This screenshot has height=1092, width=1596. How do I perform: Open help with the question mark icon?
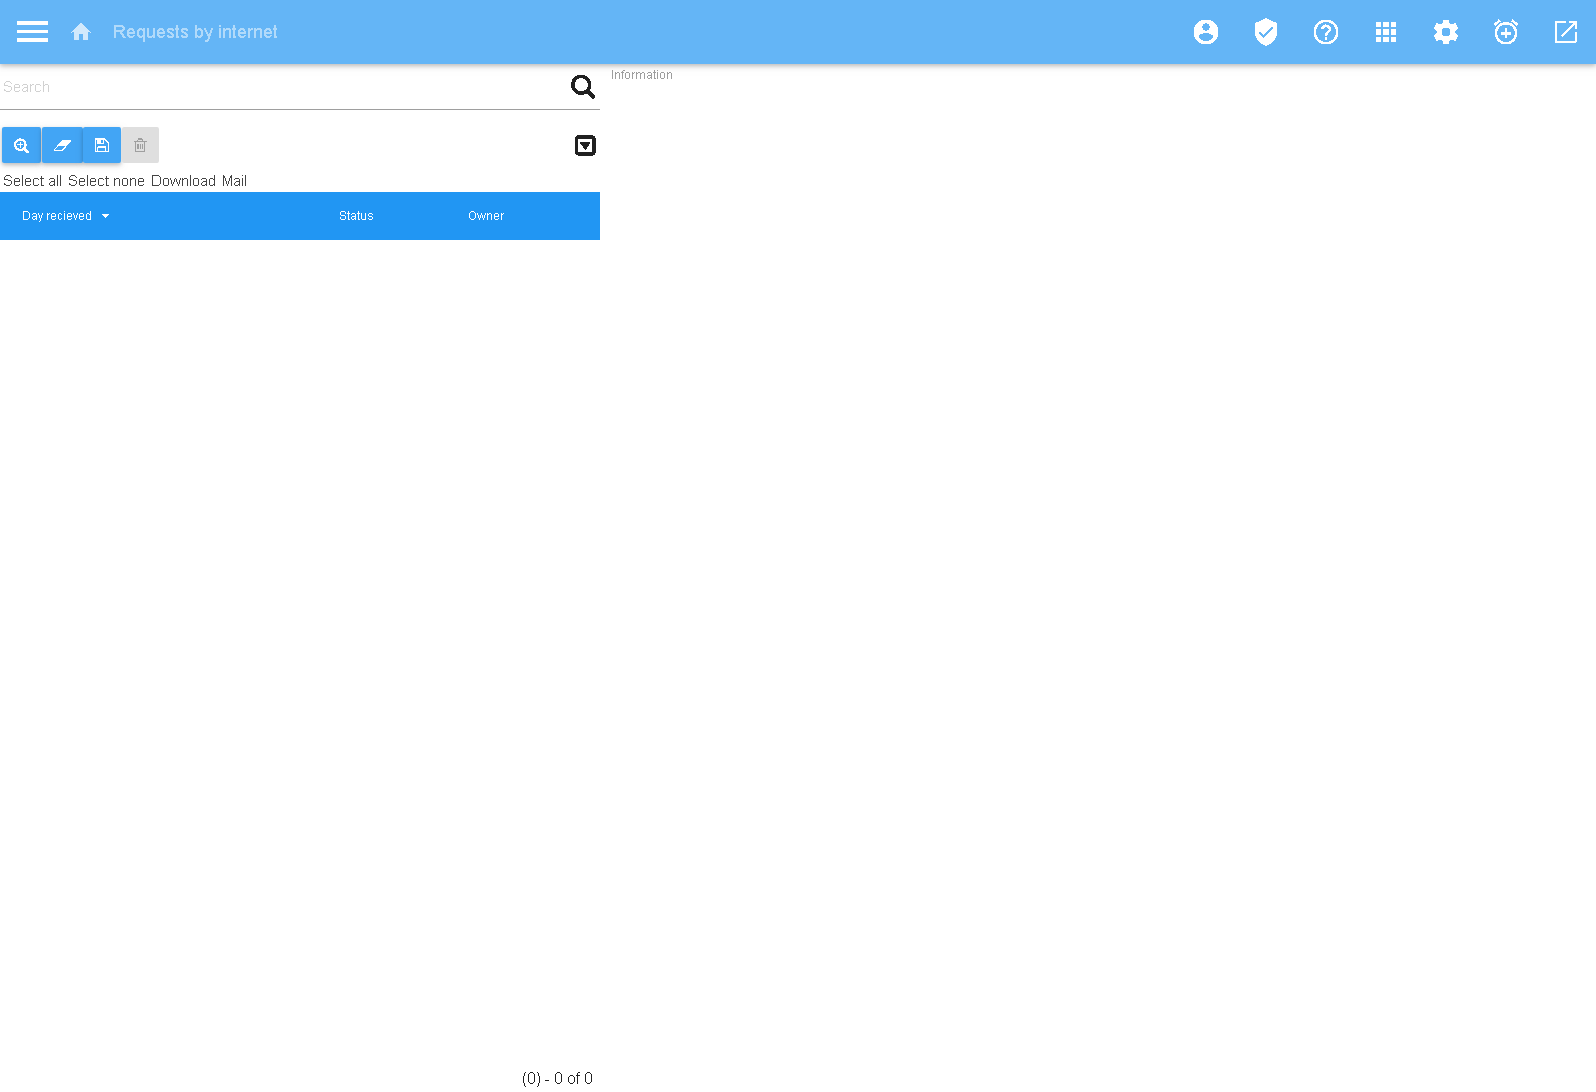(x=1326, y=32)
